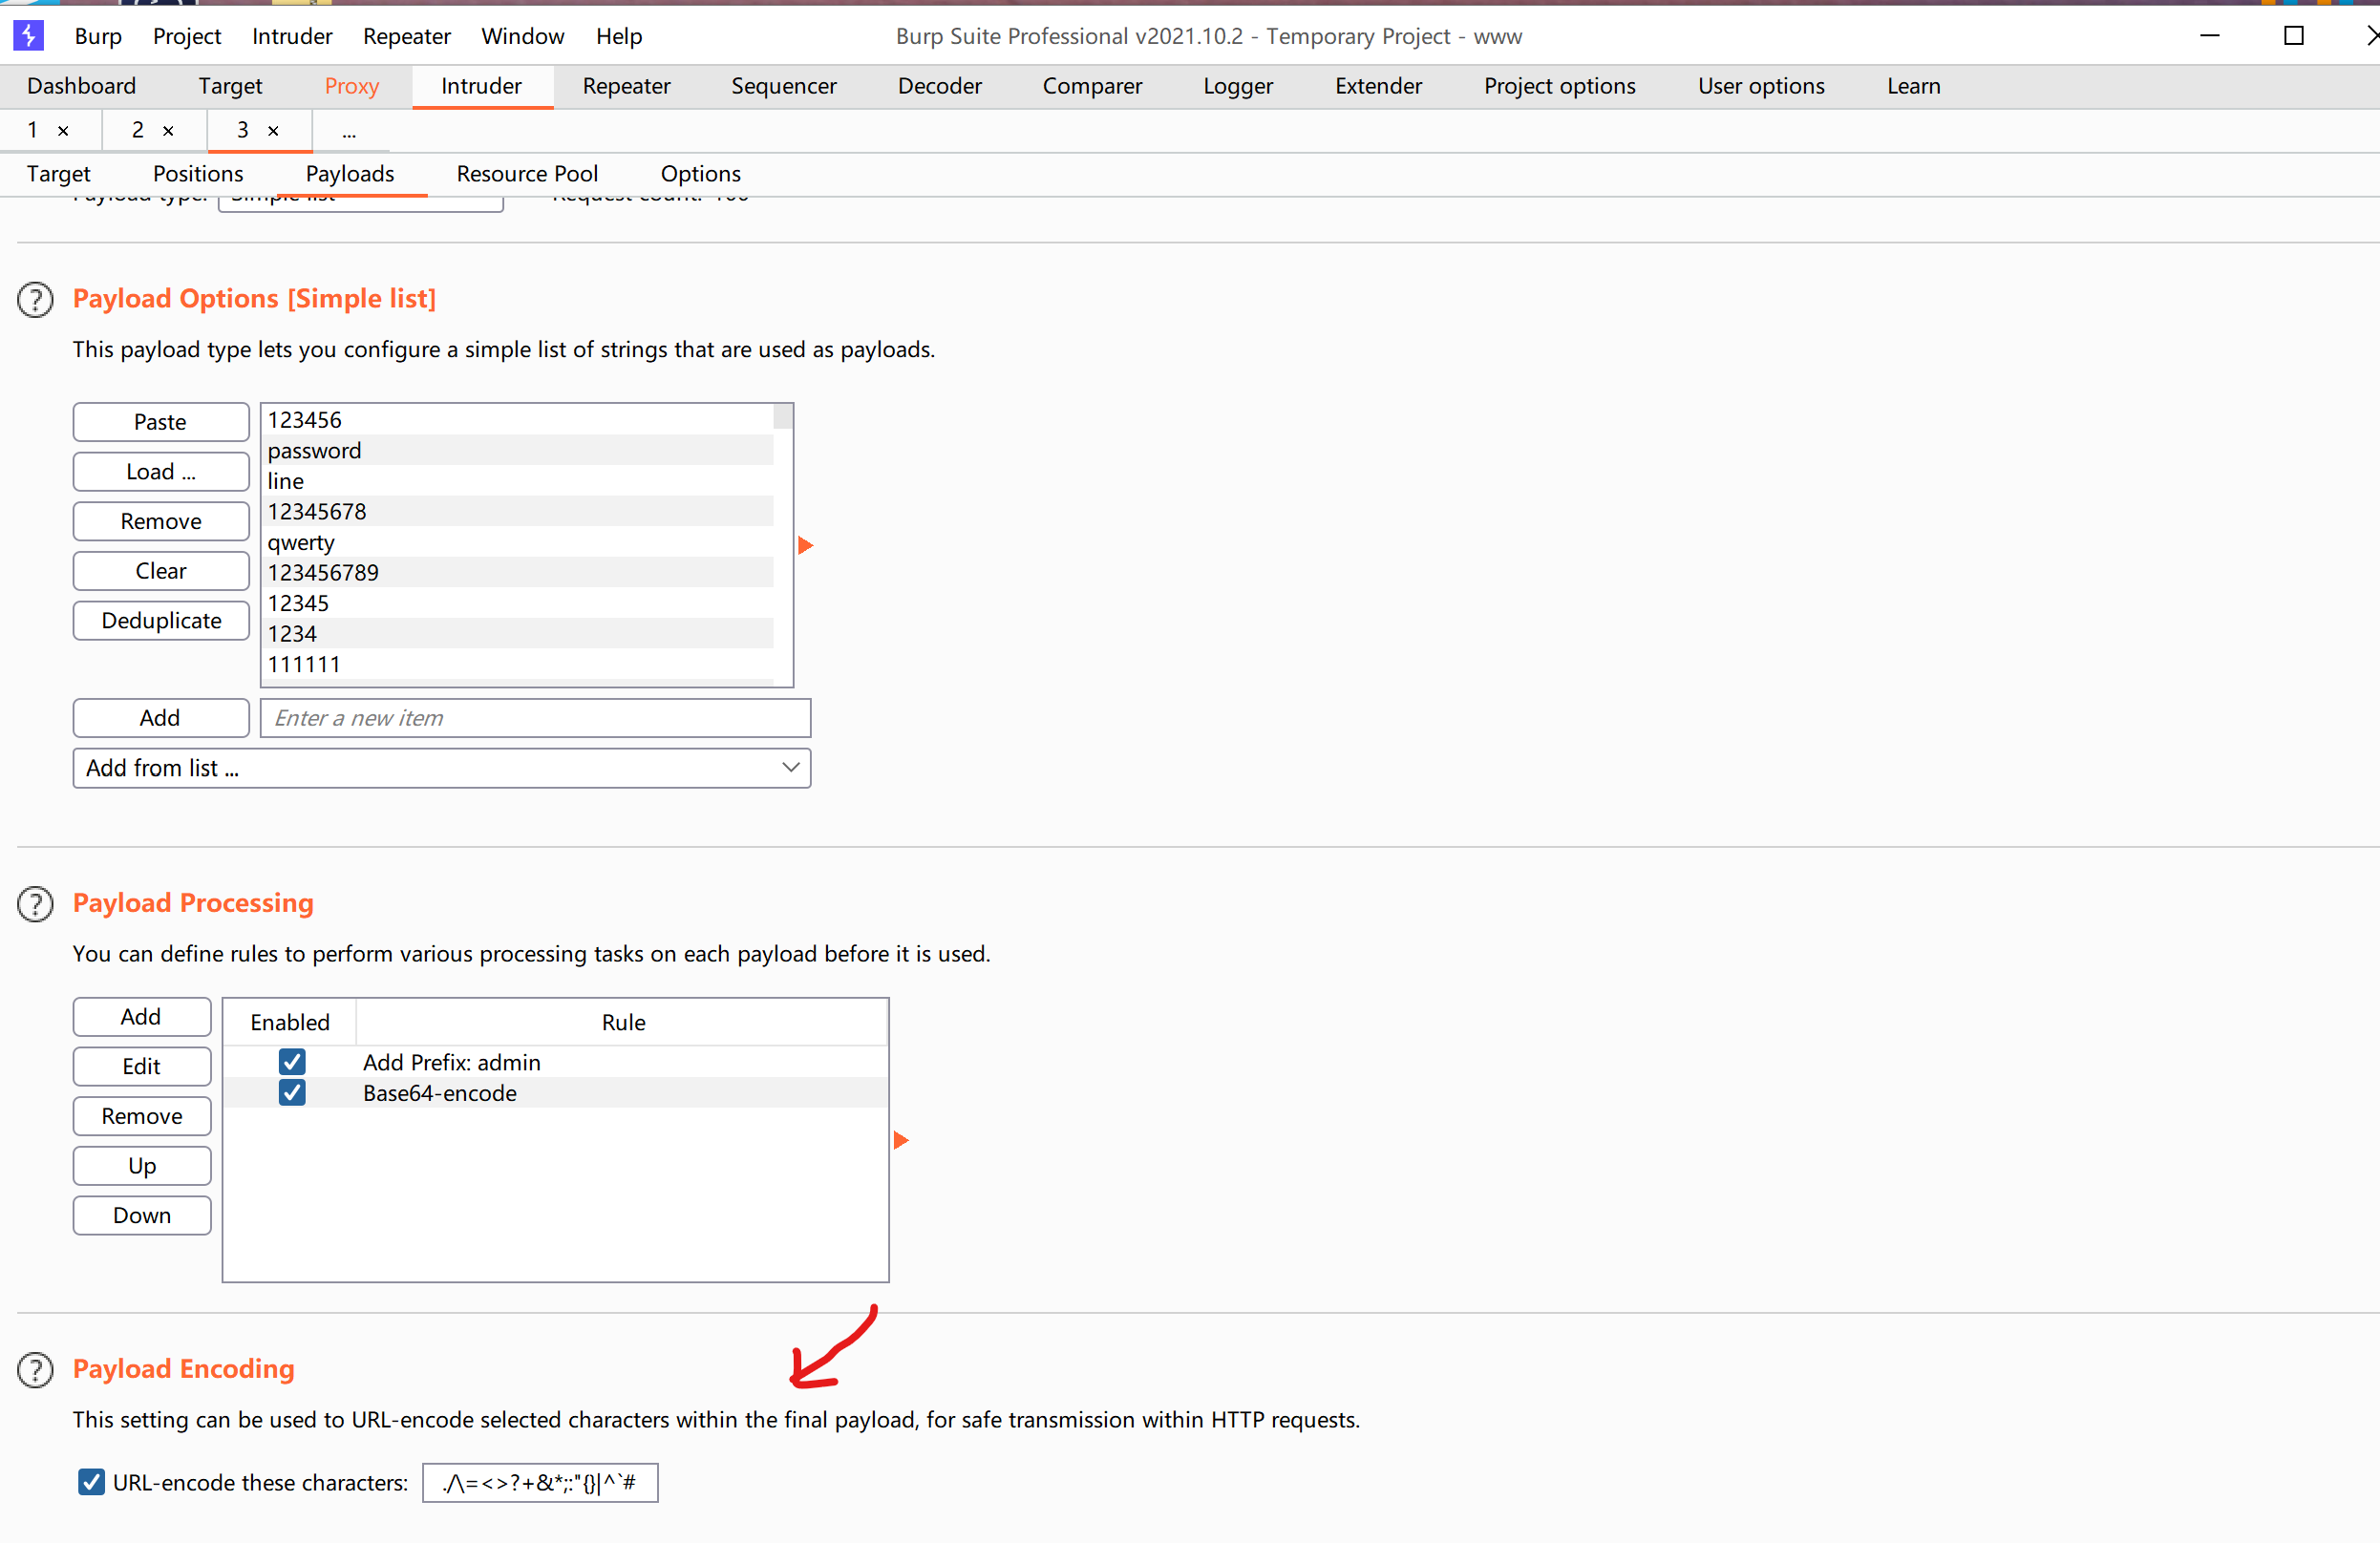This screenshot has width=2380, height=1543.
Task: Select Intruder attack tab 2
Action: (138, 130)
